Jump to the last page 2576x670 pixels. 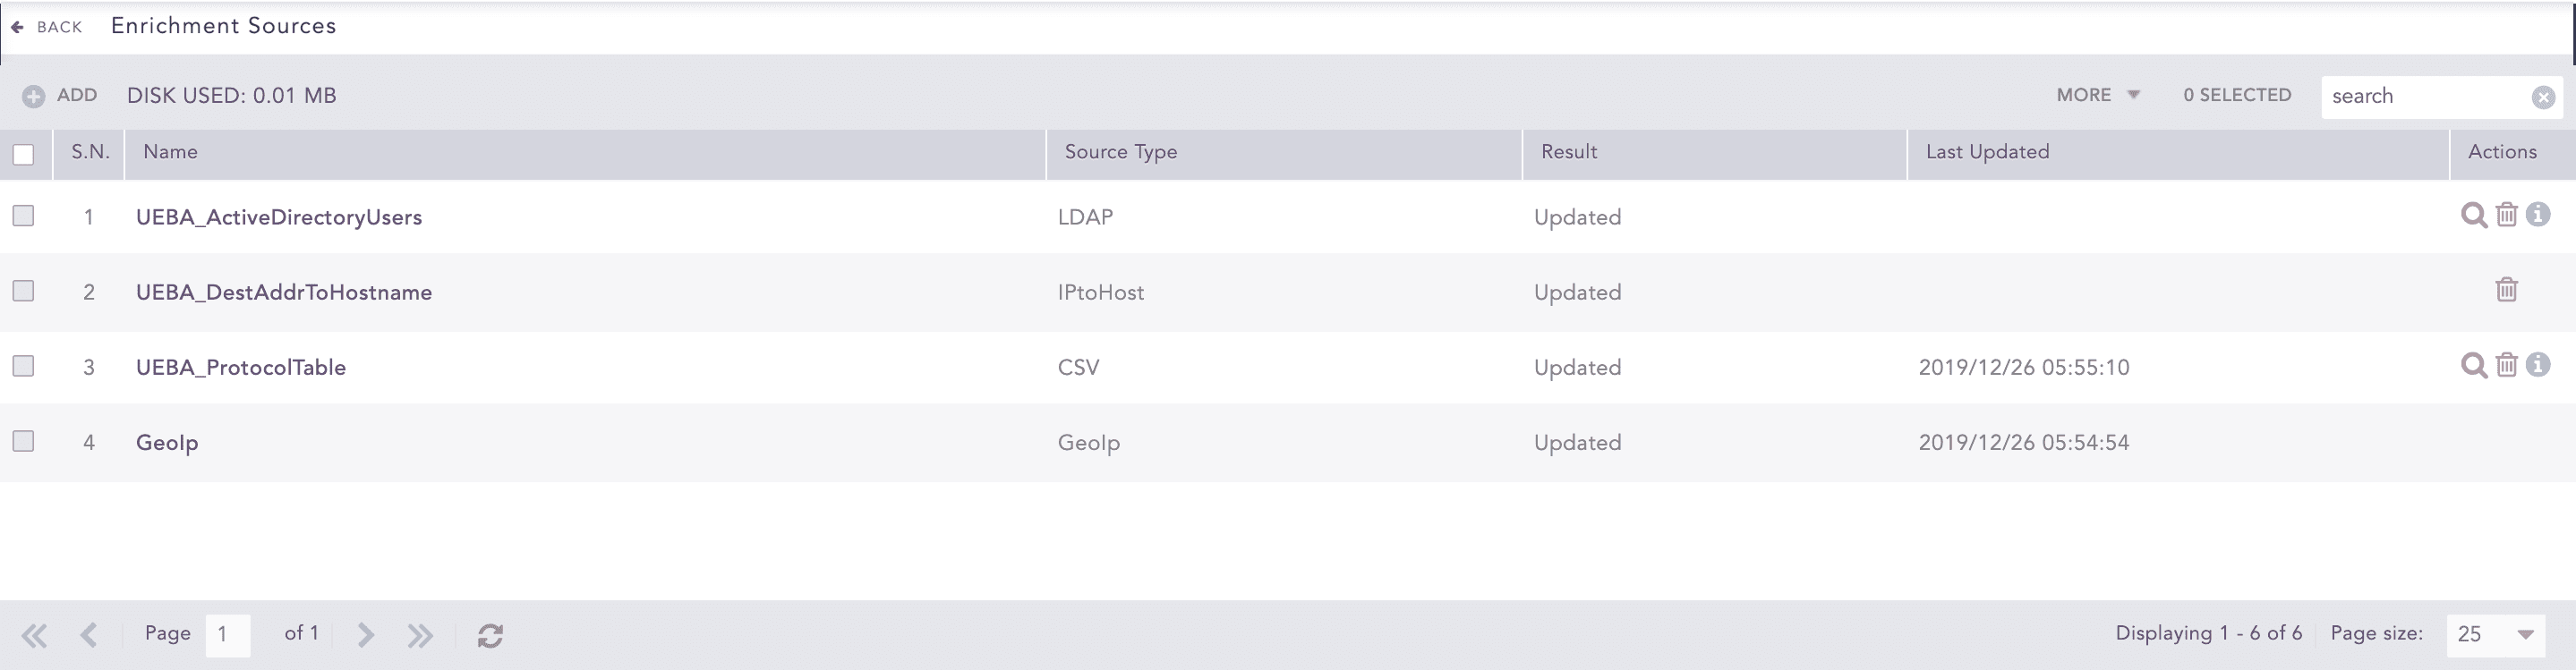click(420, 634)
